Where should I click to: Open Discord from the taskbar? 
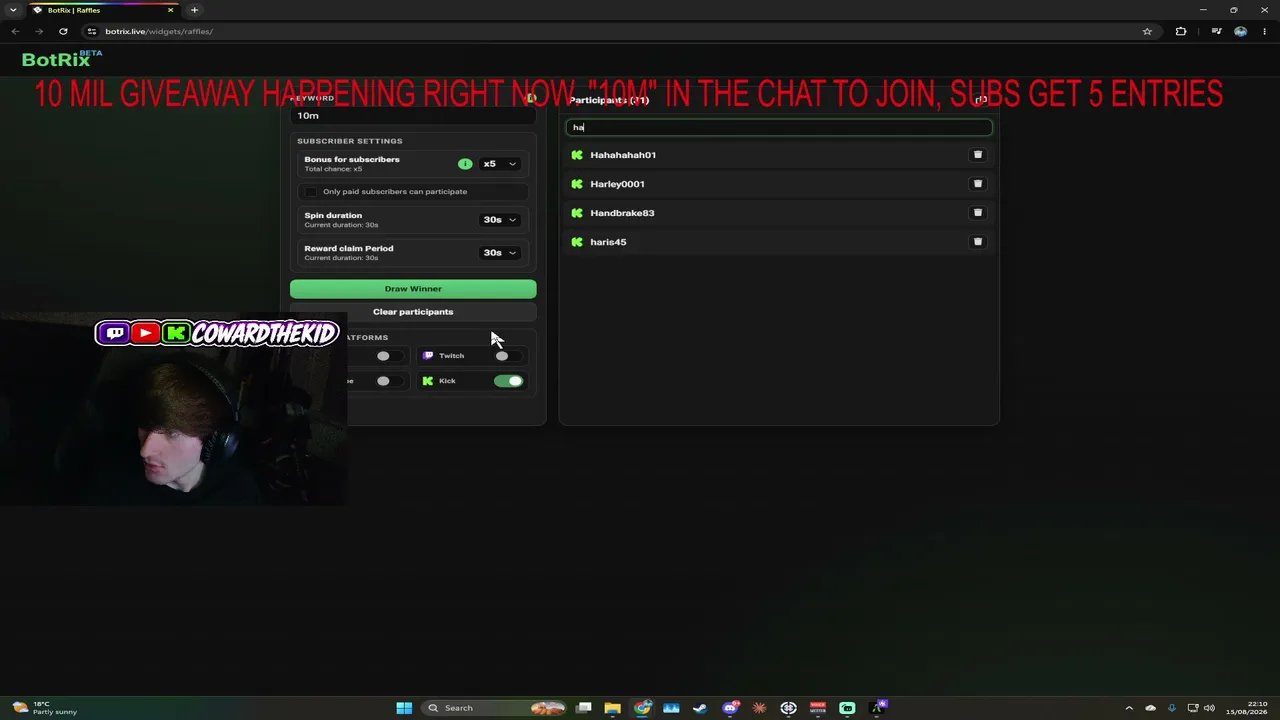click(x=731, y=708)
